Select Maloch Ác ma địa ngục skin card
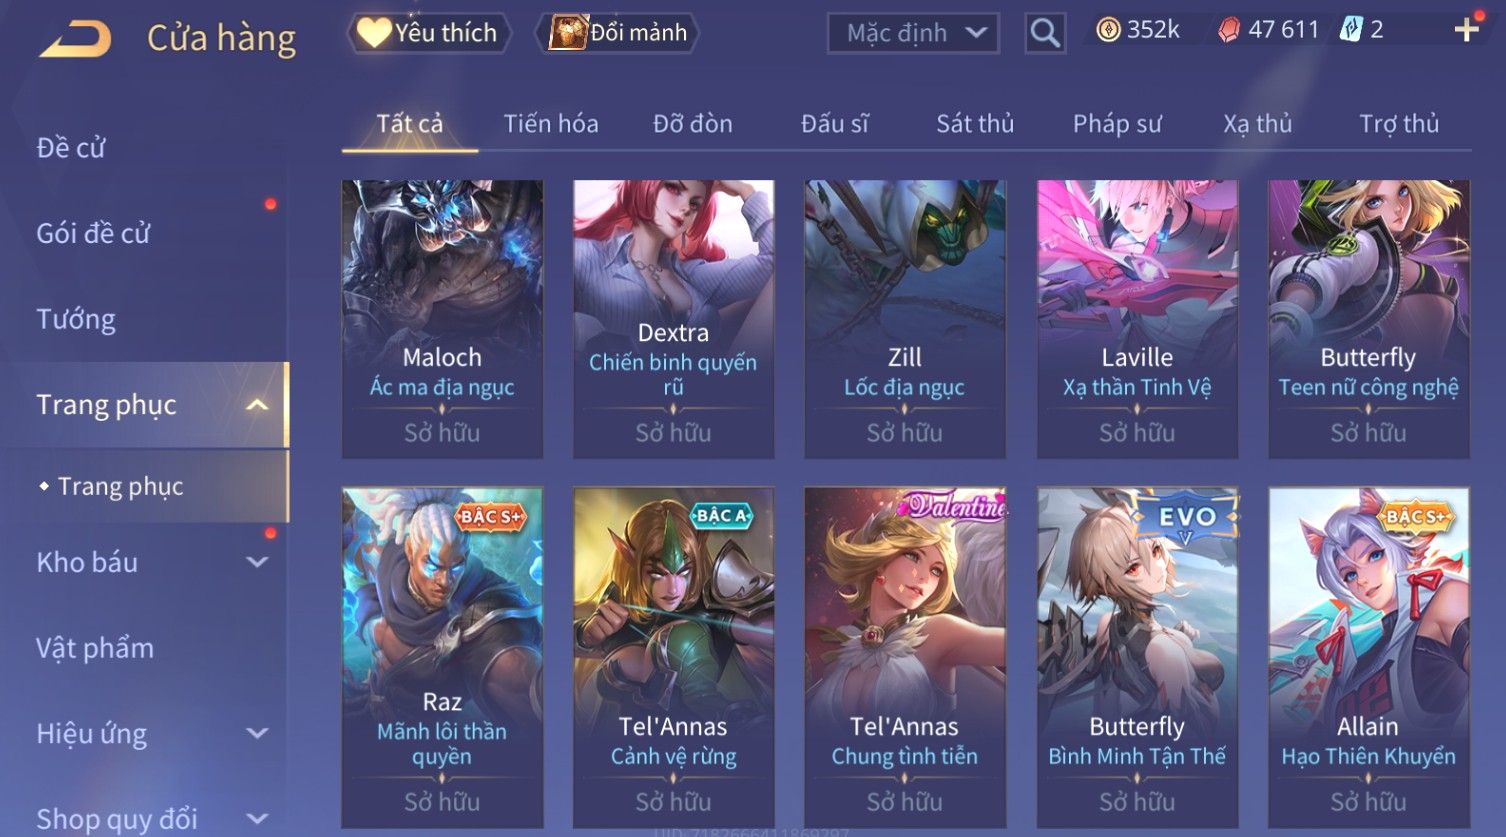 [x=442, y=319]
